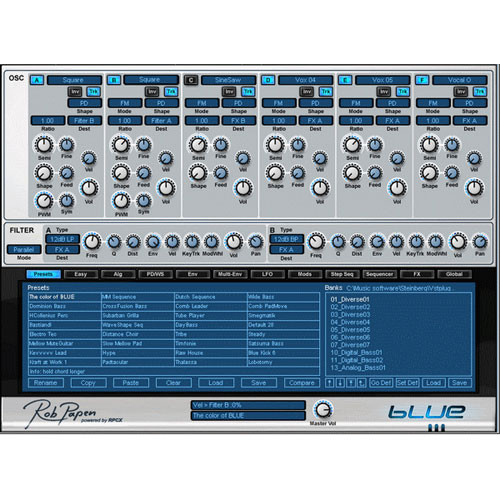Switch to the LFO tab
Image resolution: width=500 pixels, height=500 pixels.
pos(267,274)
